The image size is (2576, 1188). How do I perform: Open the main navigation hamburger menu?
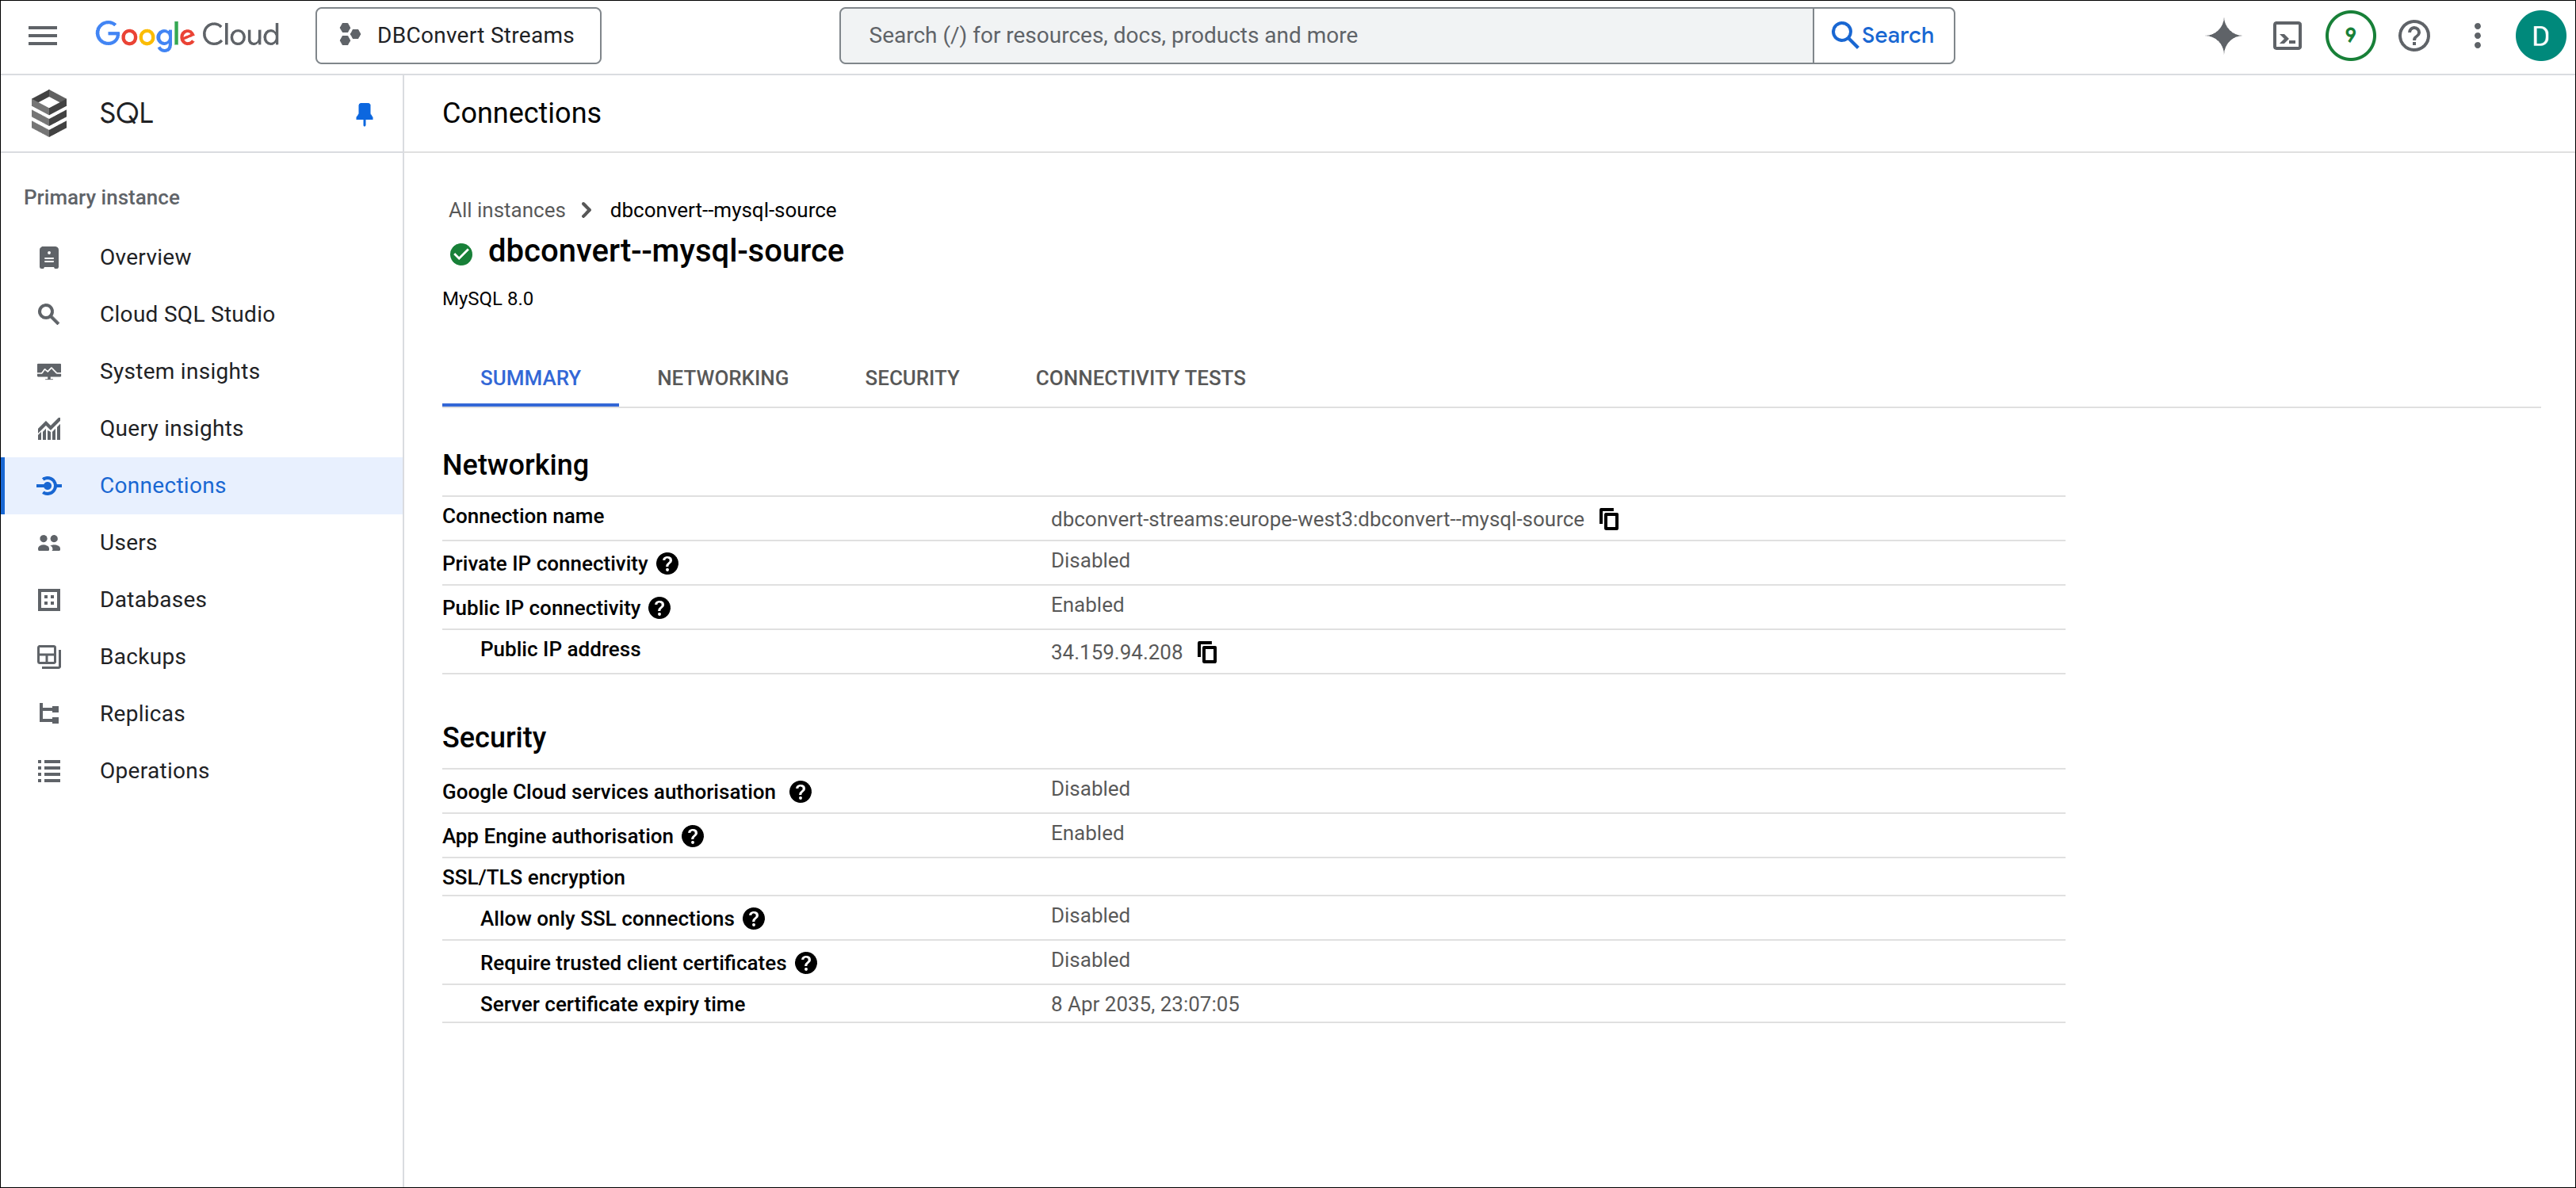coord(42,35)
